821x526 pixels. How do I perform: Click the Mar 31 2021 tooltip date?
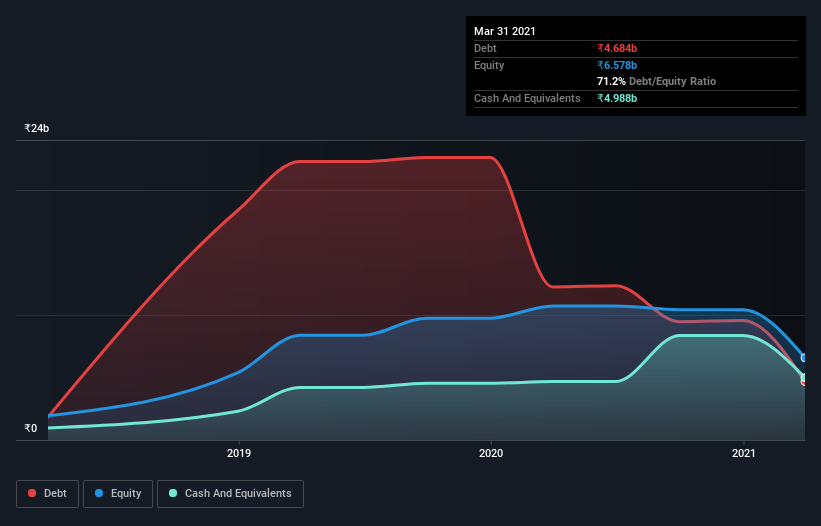pyautogui.click(x=505, y=31)
